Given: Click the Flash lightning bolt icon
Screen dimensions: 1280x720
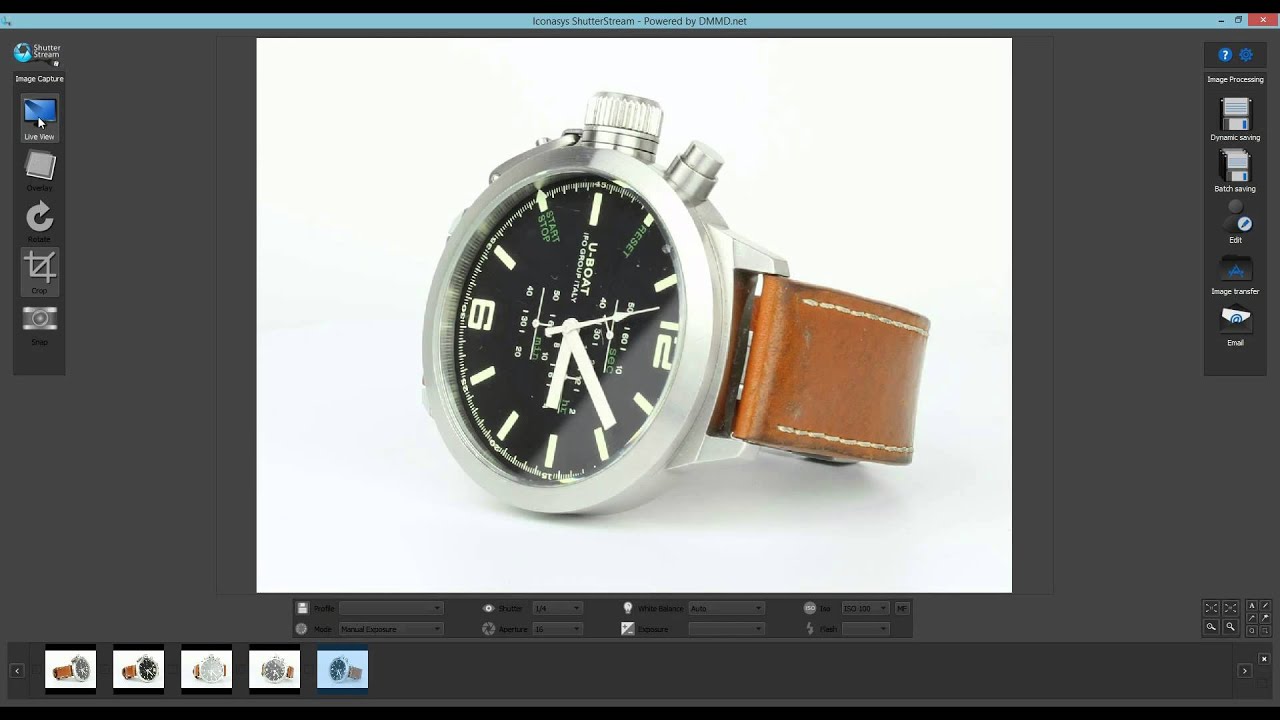Looking at the screenshot, I should point(810,629).
